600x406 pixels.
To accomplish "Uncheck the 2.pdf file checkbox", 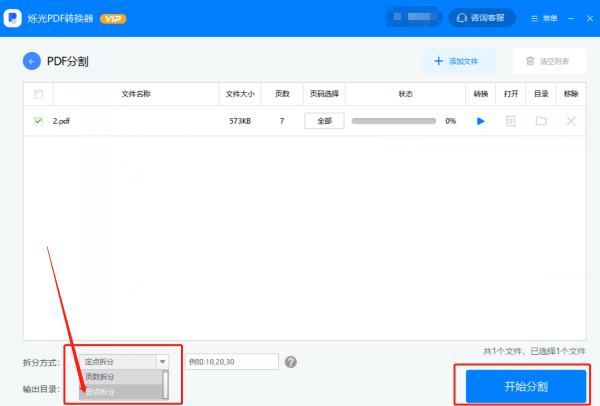I will (x=38, y=121).
